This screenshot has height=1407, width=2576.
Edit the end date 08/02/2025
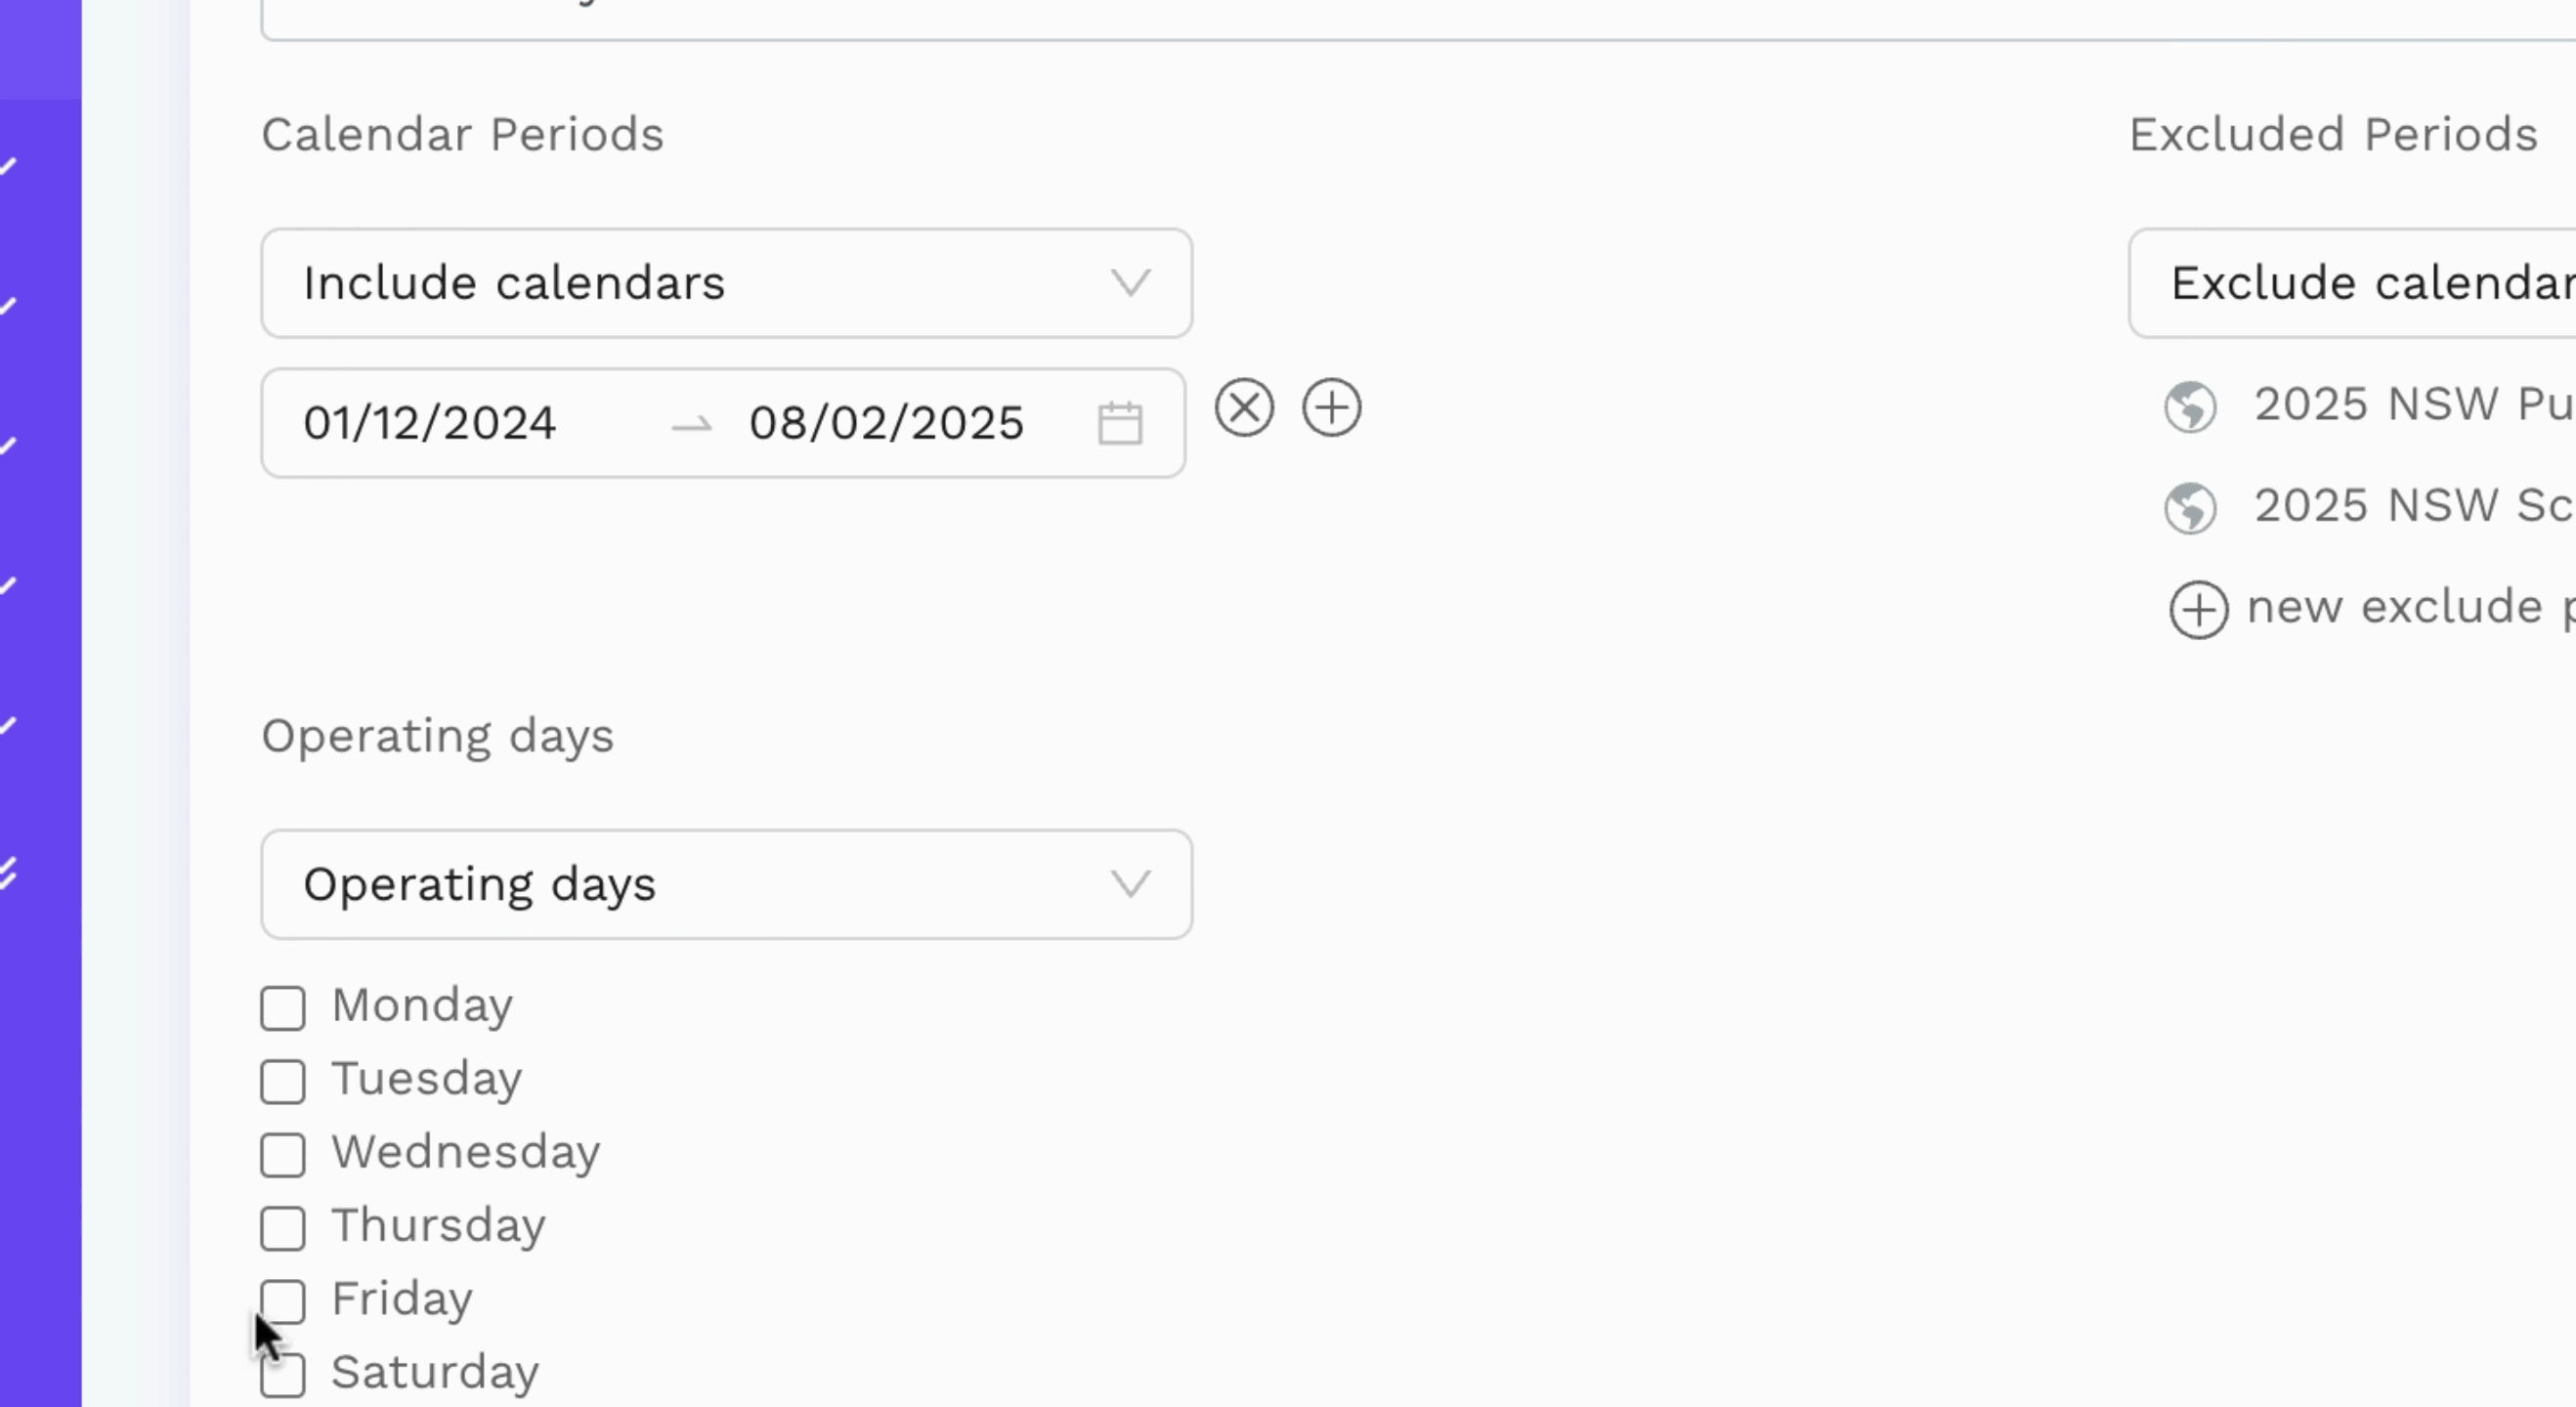tap(886, 423)
